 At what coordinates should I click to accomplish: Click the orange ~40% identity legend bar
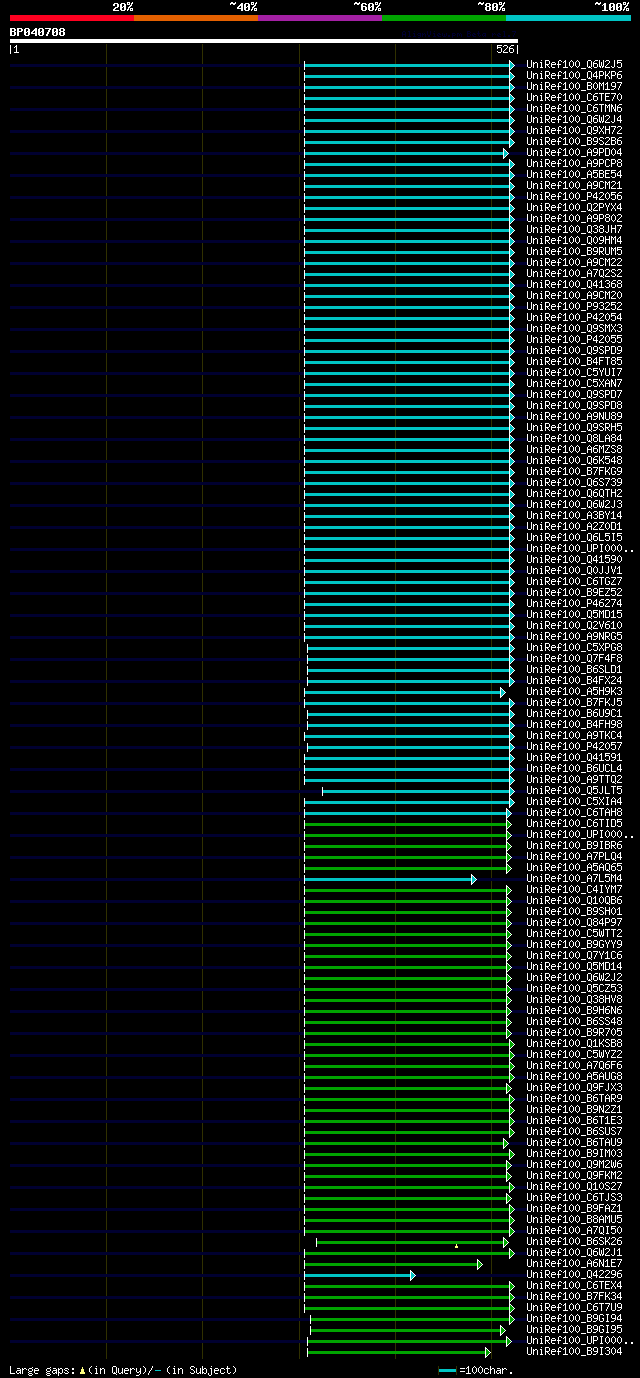[196, 18]
